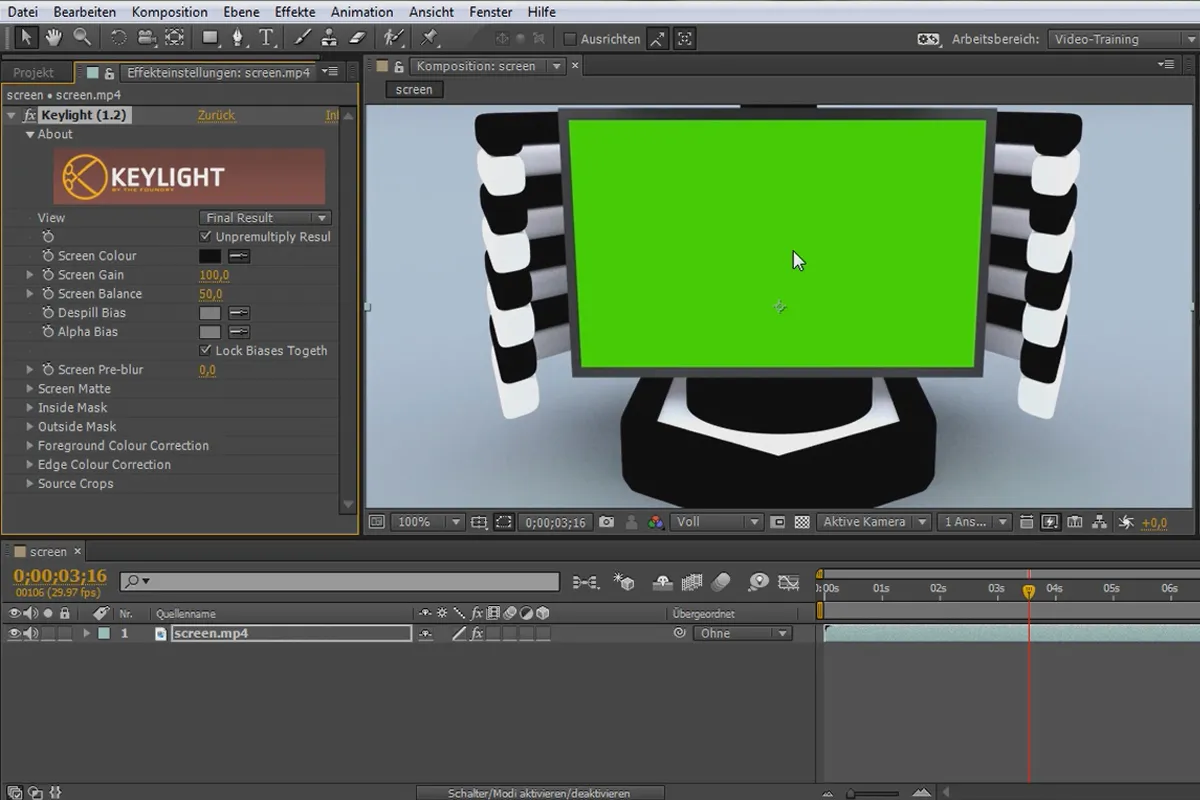This screenshot has height=800, width=1200.
Task: Click the Despill Bias eyedropper
Action: (x=239, y=313)
